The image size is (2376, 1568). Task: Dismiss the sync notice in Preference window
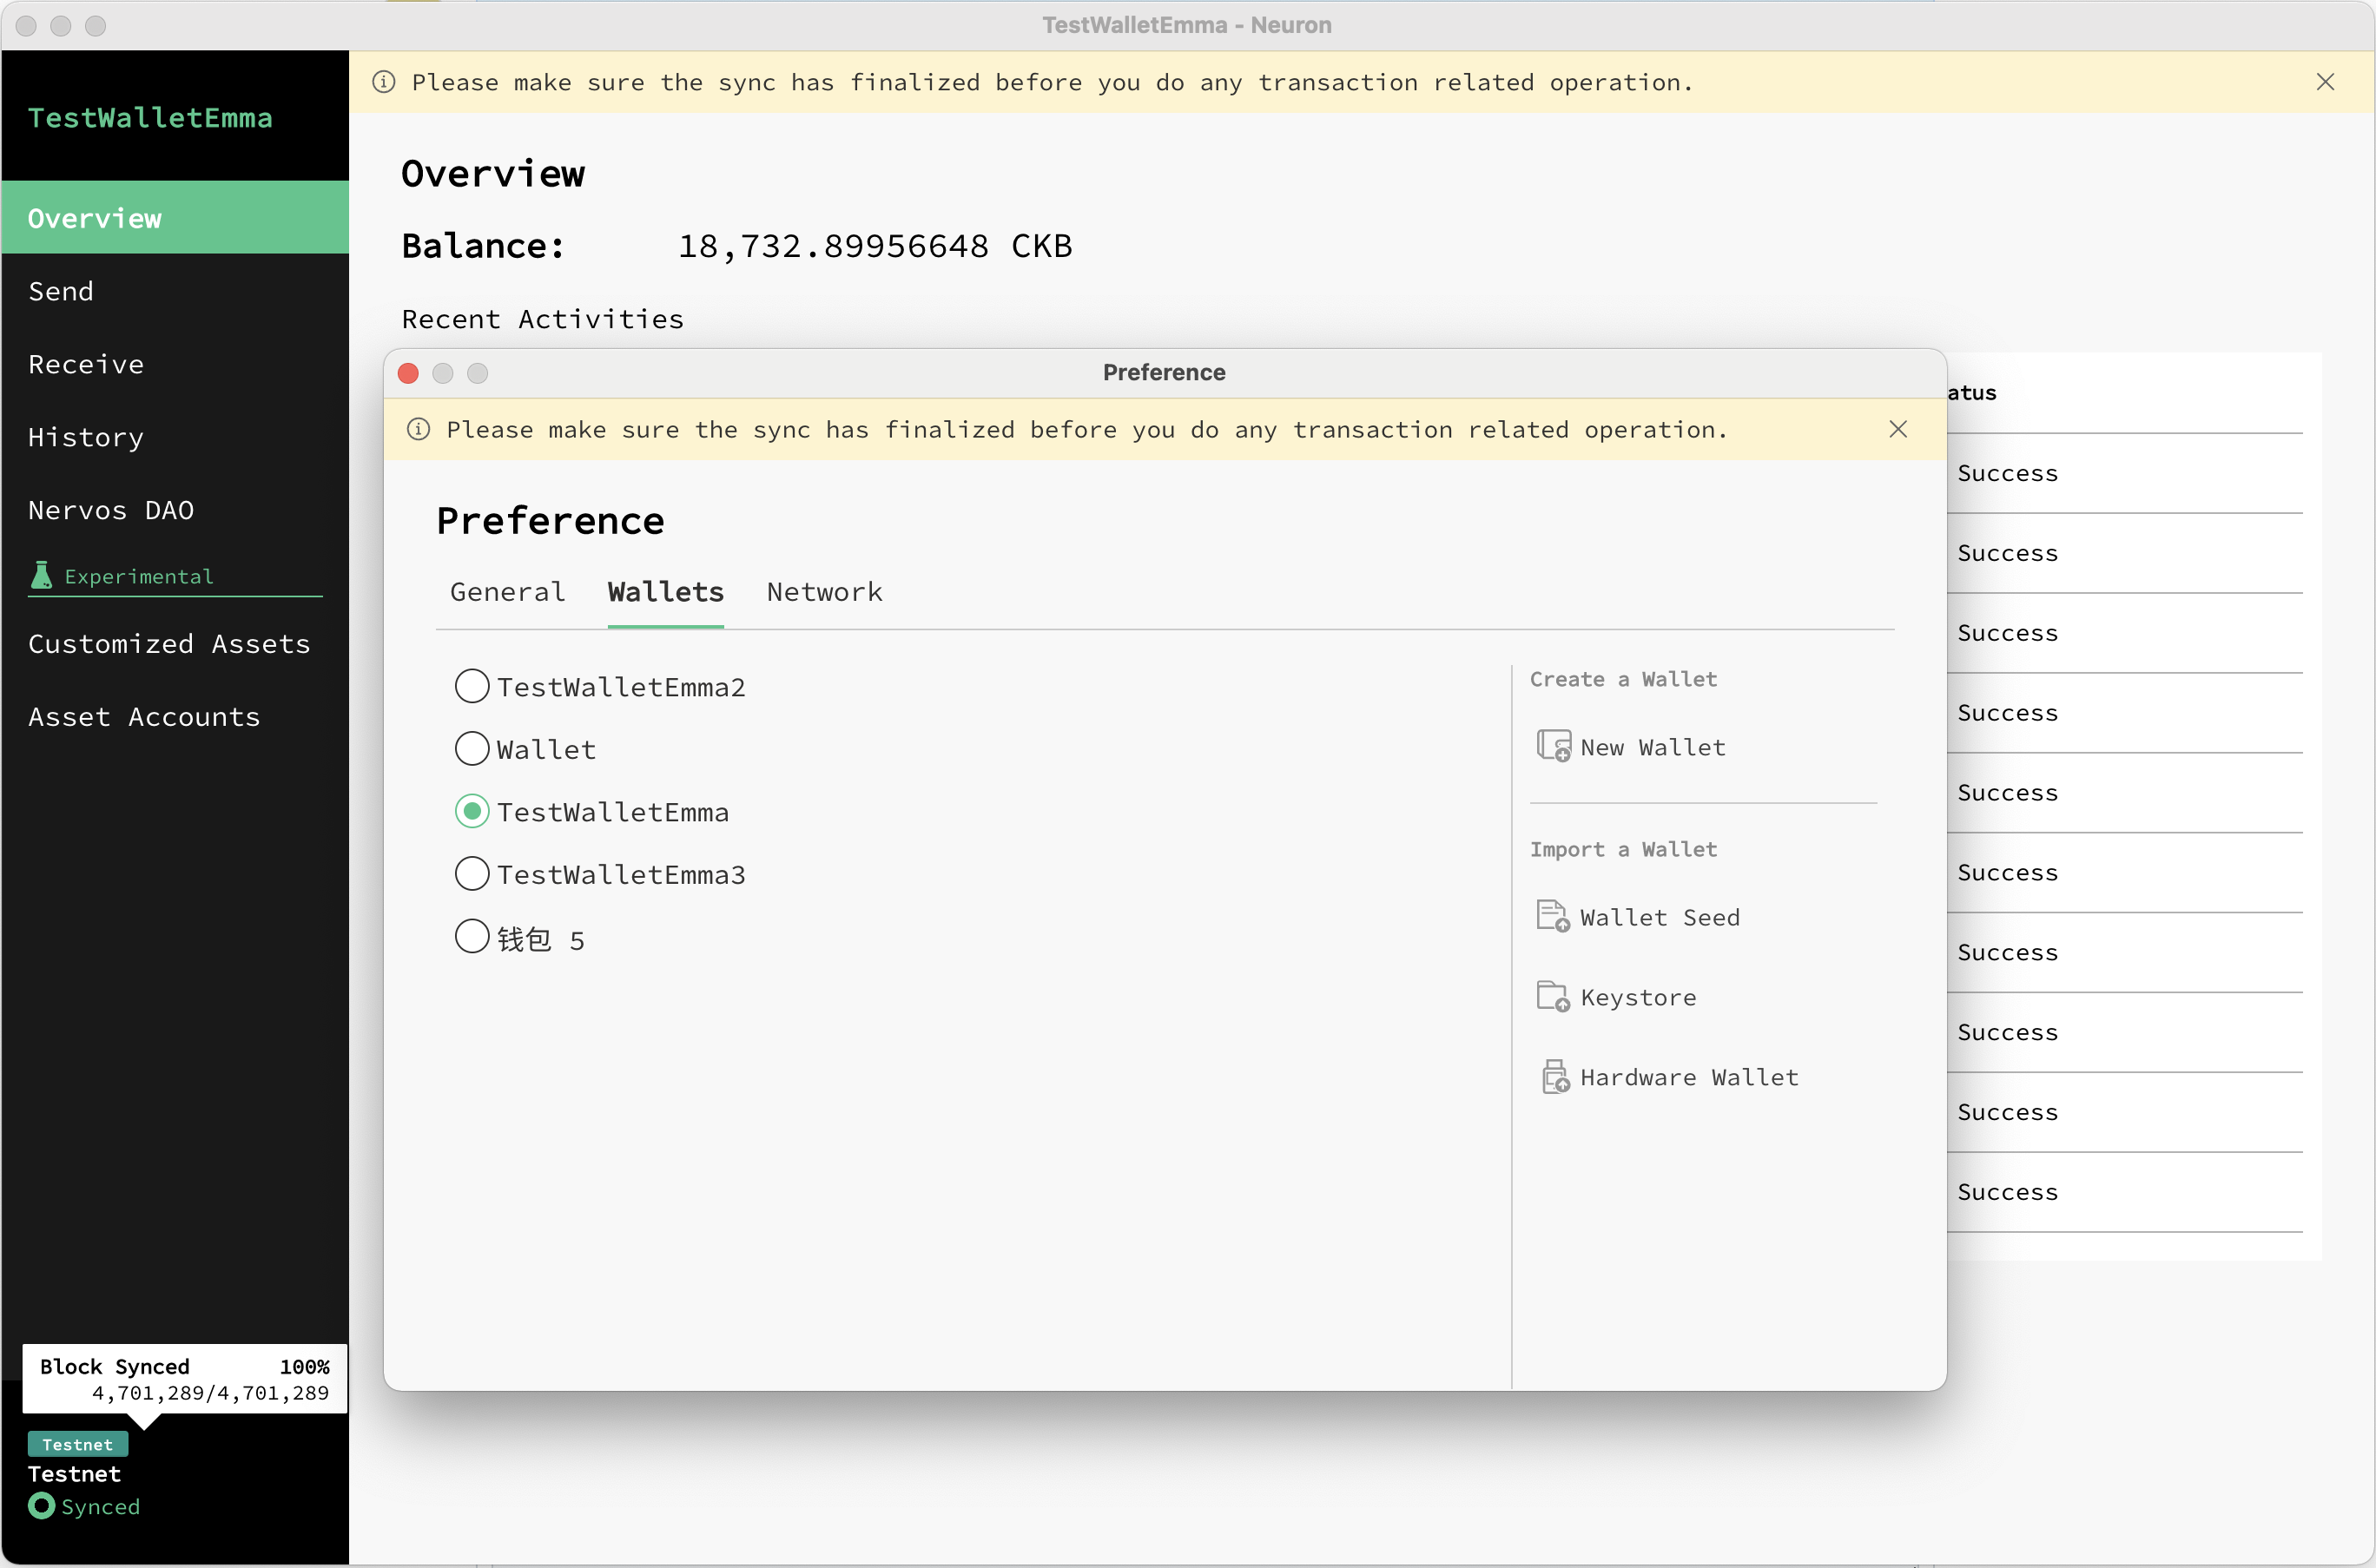click(1898, 429)
